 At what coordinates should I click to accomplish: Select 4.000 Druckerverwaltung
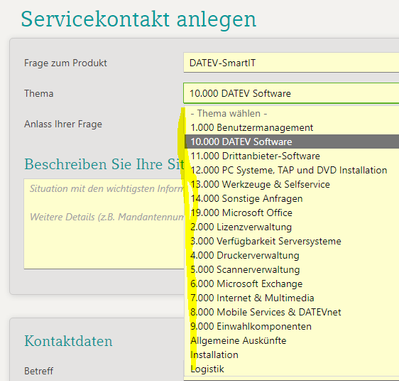pos(292,255)
